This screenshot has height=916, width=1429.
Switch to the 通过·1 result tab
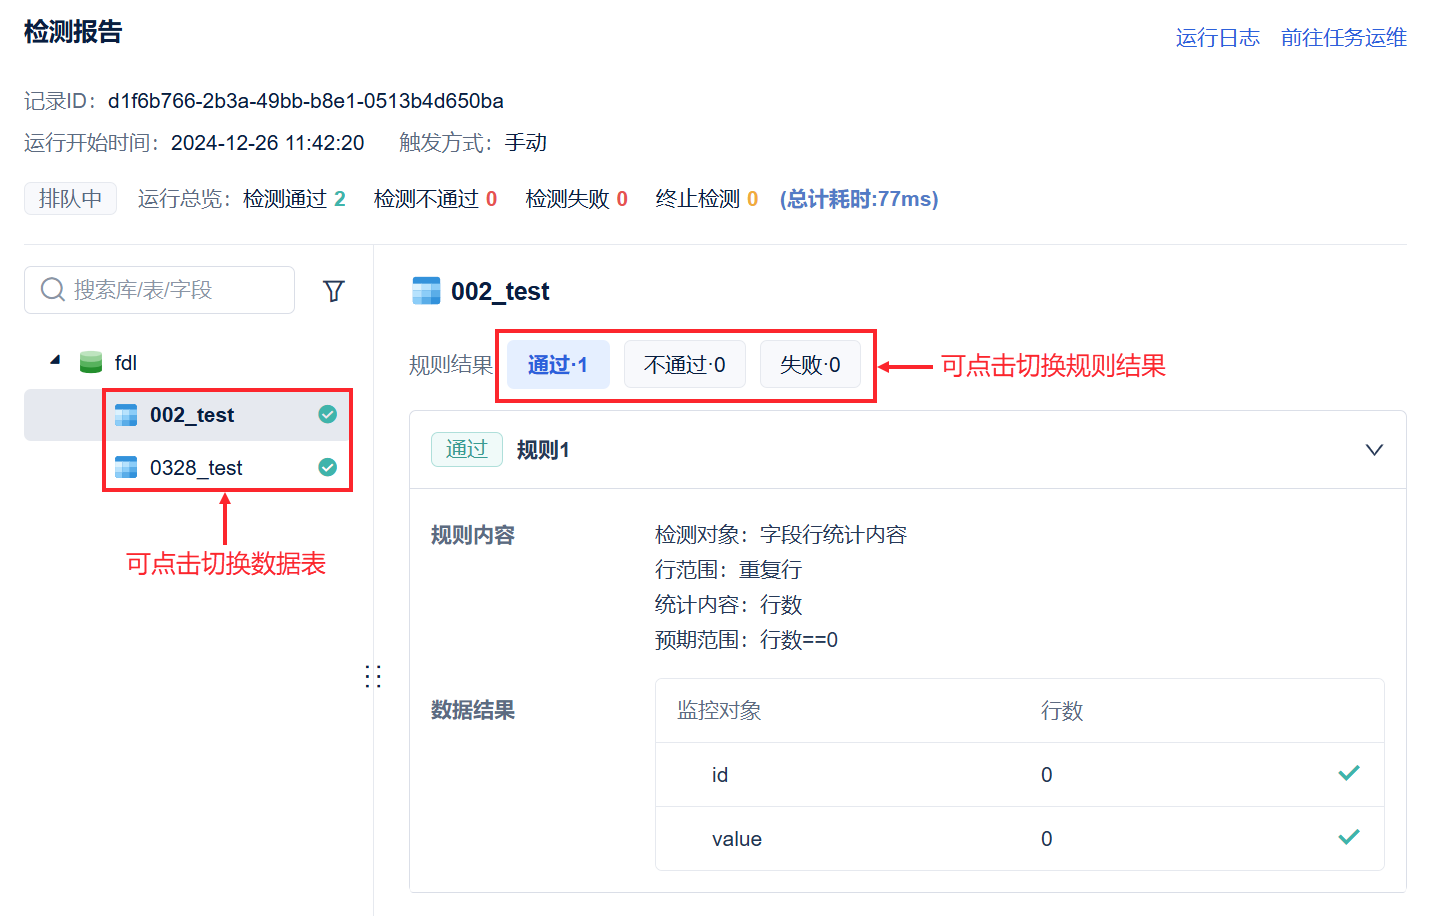pyautogui.click(x=558, y=364)
